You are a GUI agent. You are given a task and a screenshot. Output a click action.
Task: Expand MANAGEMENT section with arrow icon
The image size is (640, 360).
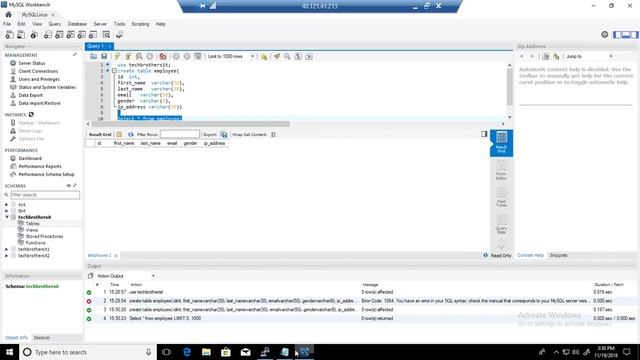(x=75, y=55)
